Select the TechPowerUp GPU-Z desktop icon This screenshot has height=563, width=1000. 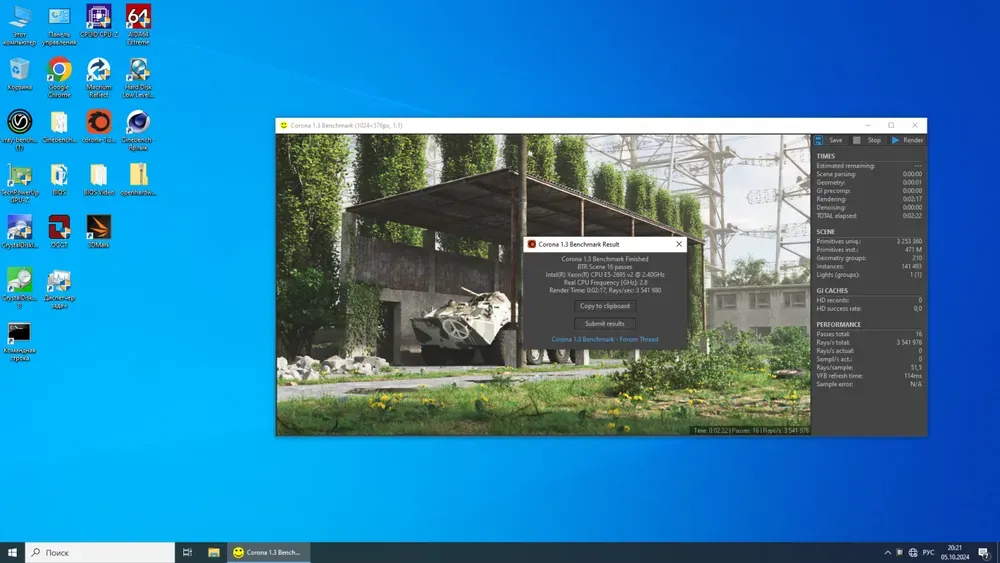click(x=19, y=180)
